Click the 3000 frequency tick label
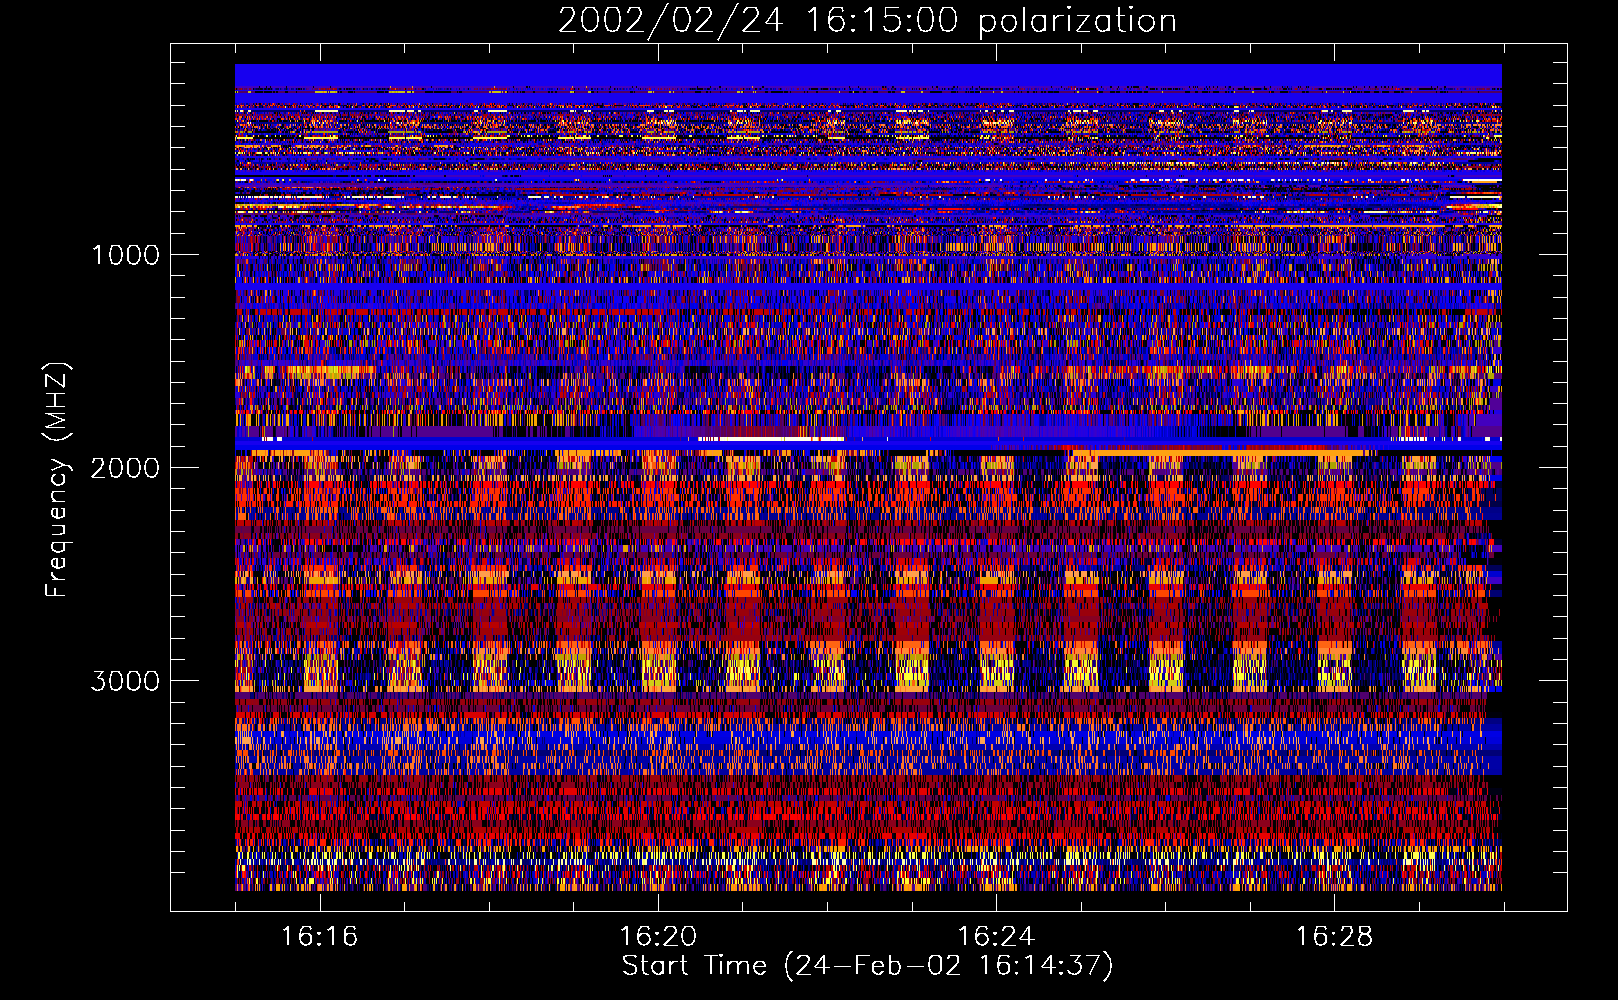The height and width of the screenshot is (1000, 1618). click(125, 681)
